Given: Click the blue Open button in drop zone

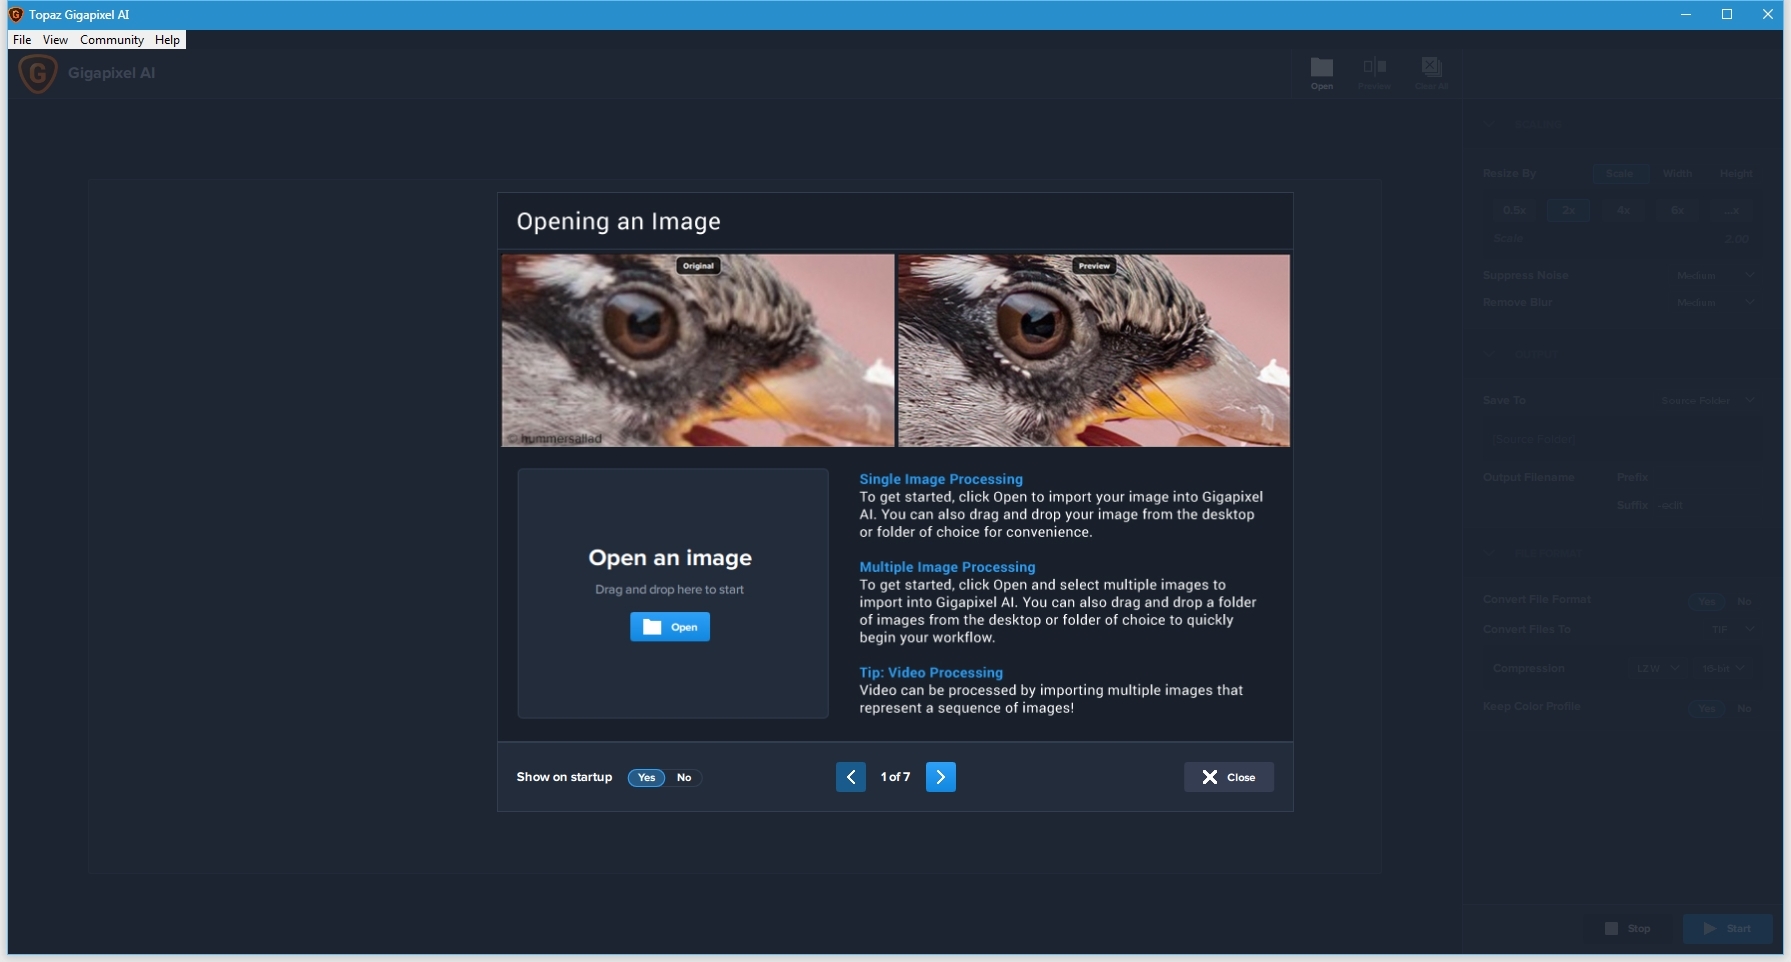Looking at the screenshot, I should coord(670,627).
